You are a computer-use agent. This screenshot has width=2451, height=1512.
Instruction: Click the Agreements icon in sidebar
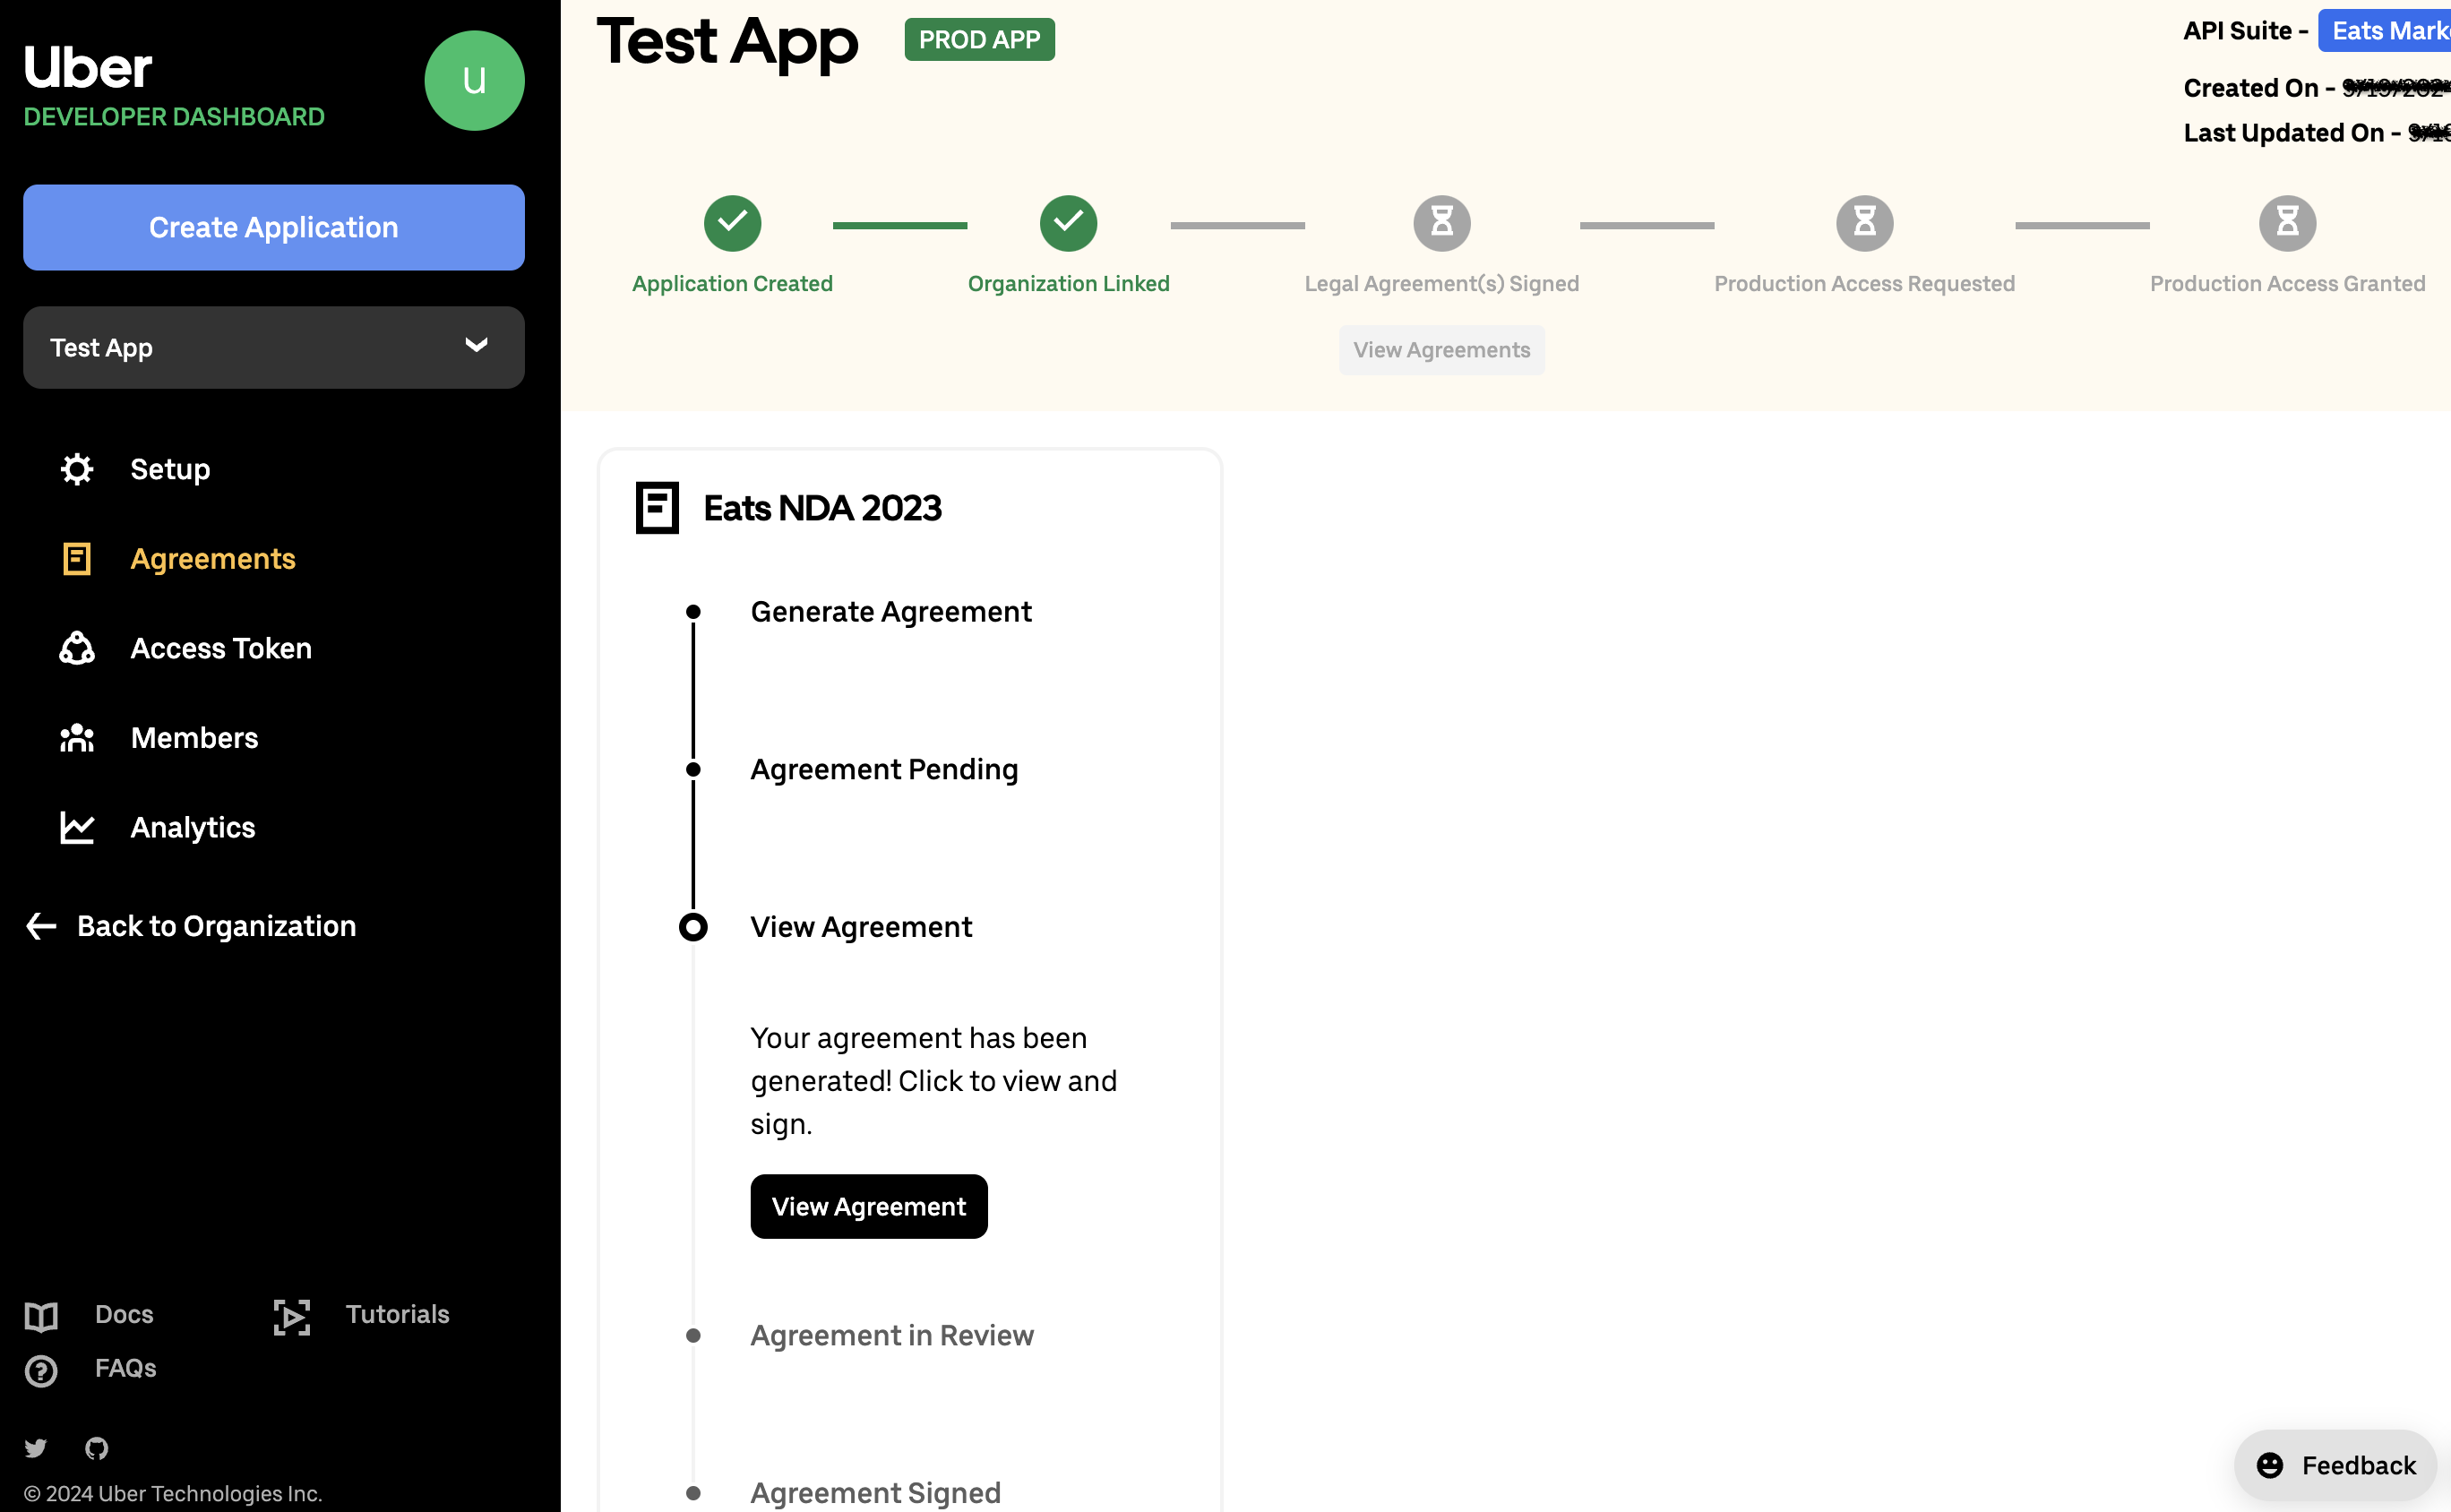tap(77, 558)
